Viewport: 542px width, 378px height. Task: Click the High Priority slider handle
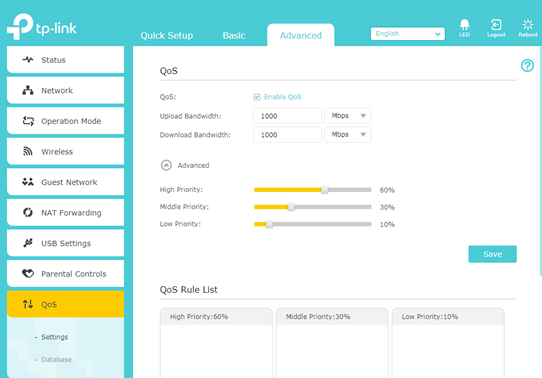(x=324, y=190)
